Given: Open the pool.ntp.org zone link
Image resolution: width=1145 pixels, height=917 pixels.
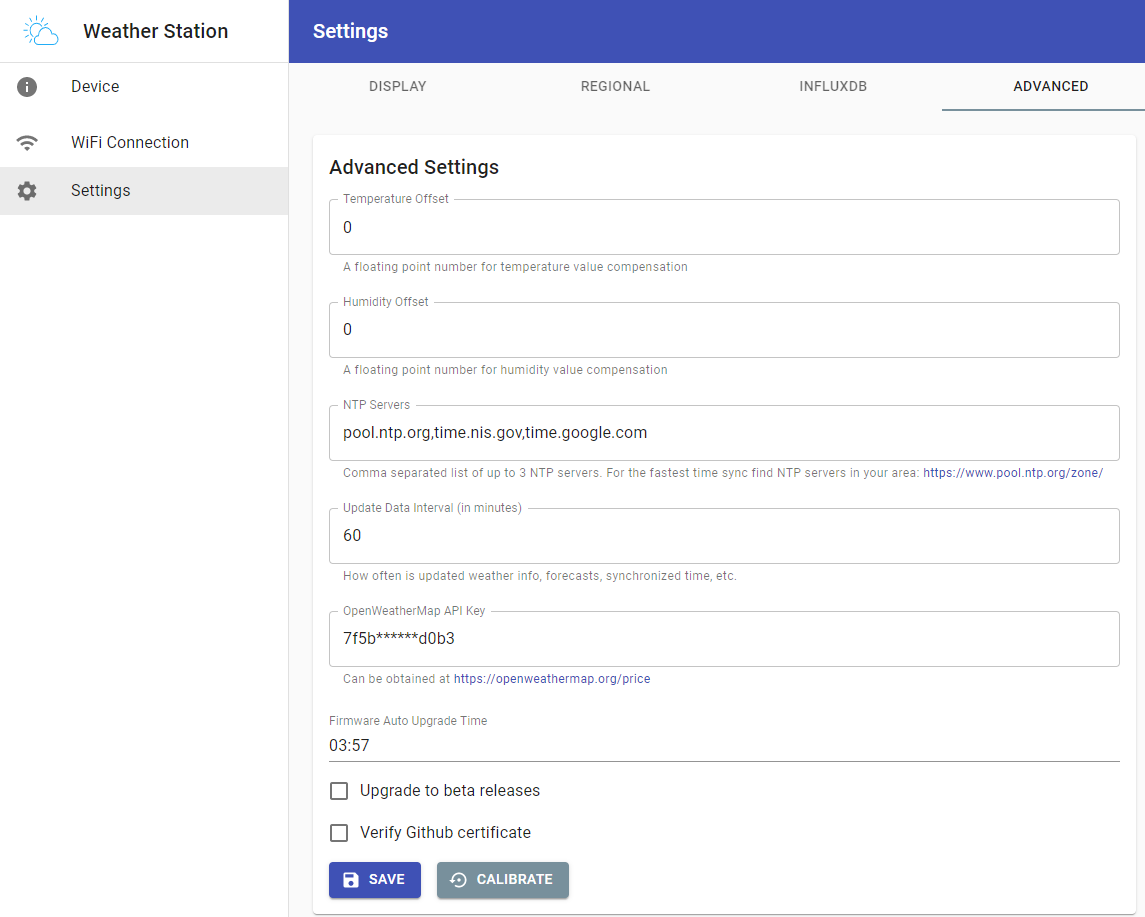Looking at the screenshot, I should pyautogui.click(x=1013, y=473).
